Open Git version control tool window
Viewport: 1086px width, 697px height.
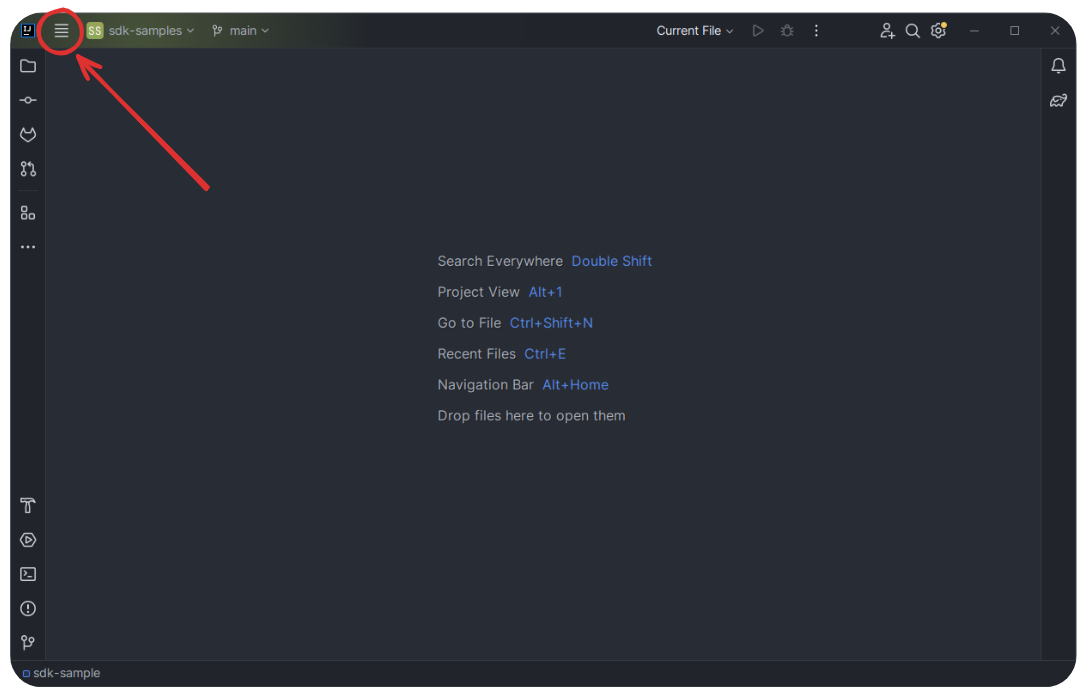pos(28,642)
